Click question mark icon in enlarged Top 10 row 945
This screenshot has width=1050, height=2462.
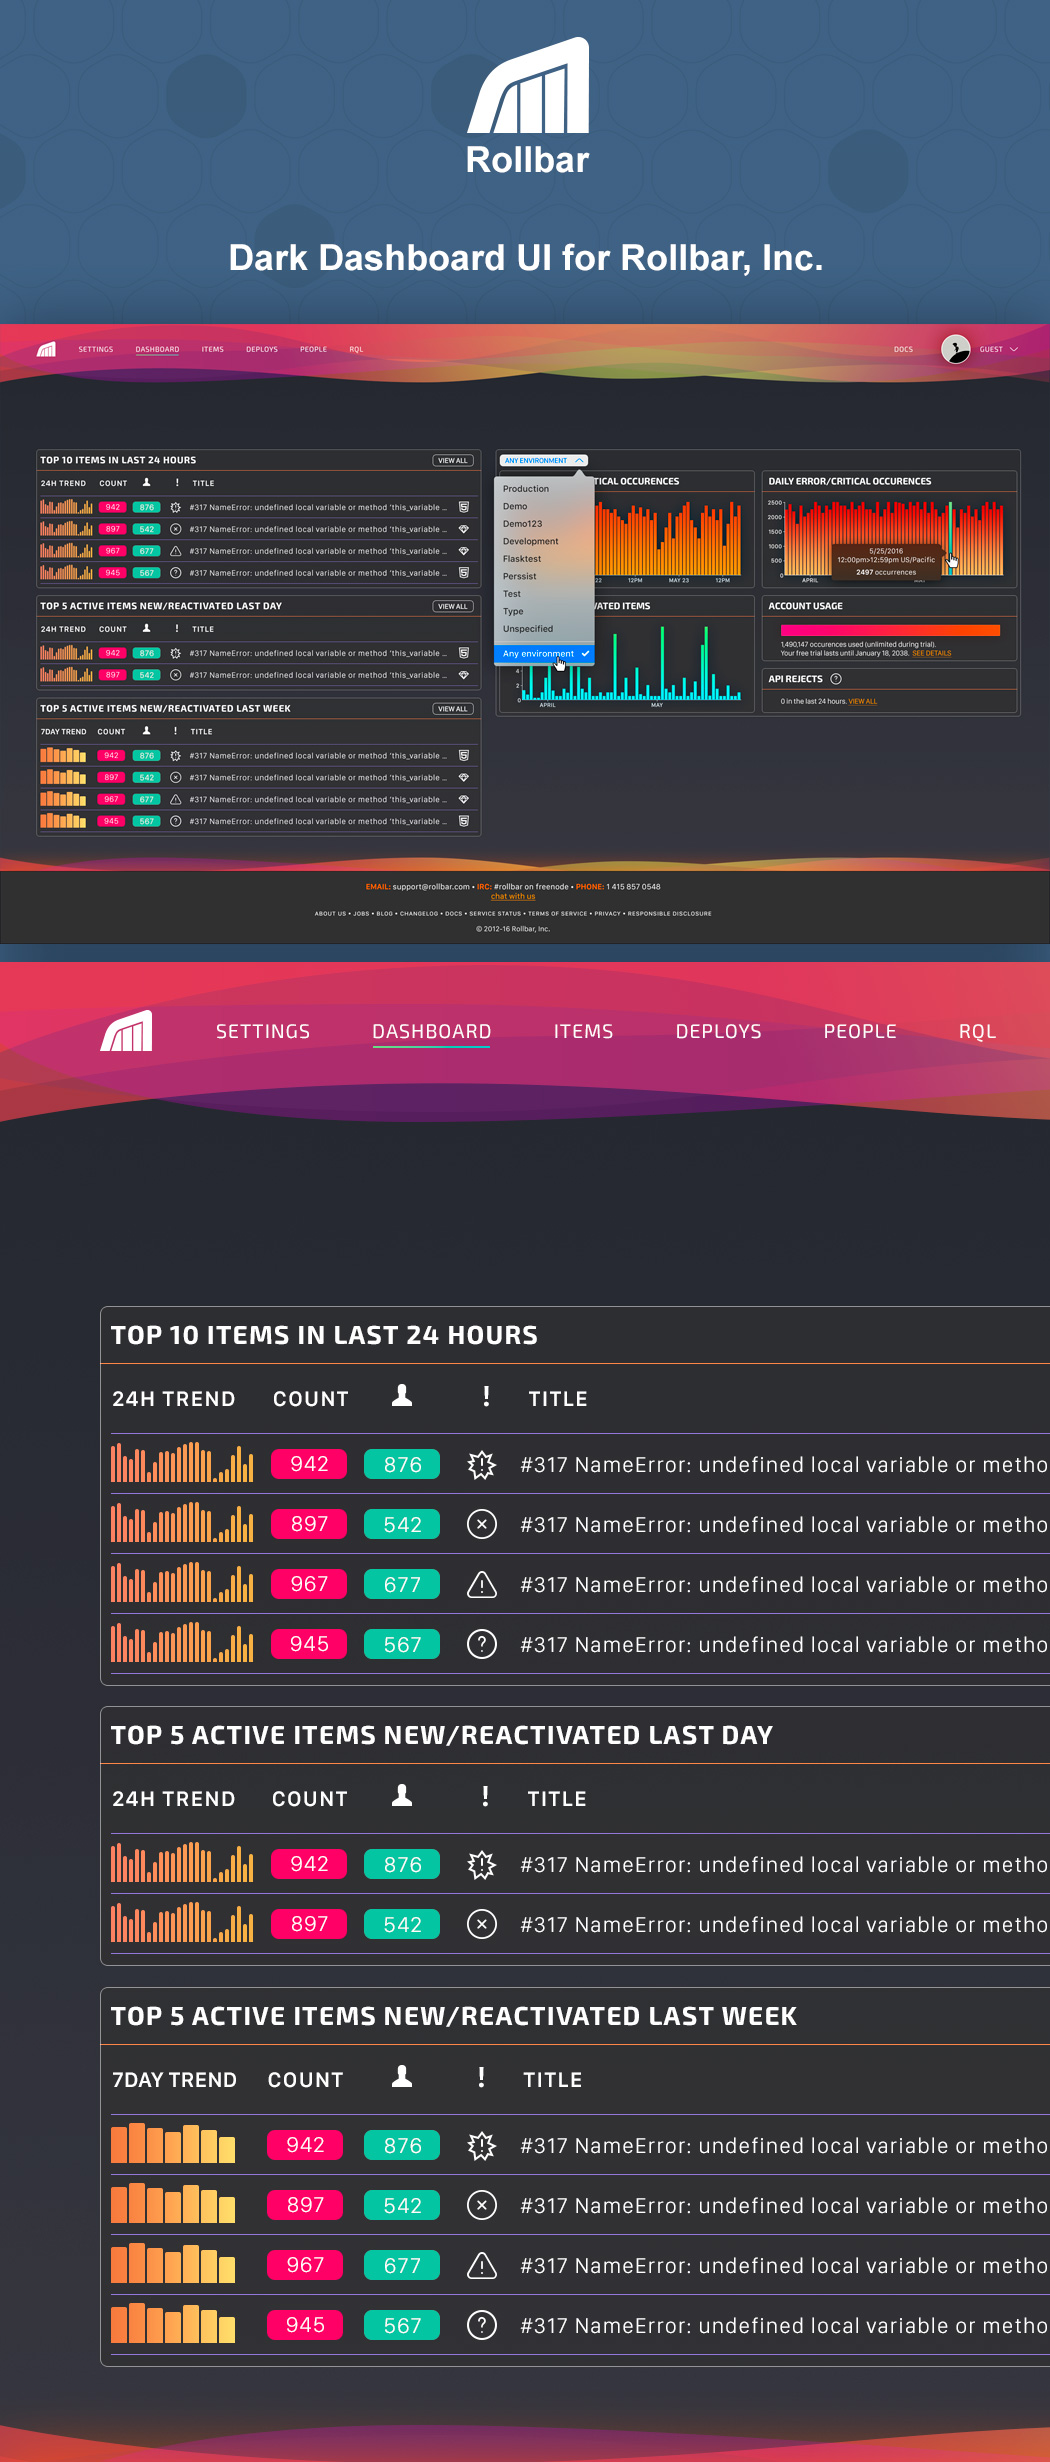(482, 1644)
